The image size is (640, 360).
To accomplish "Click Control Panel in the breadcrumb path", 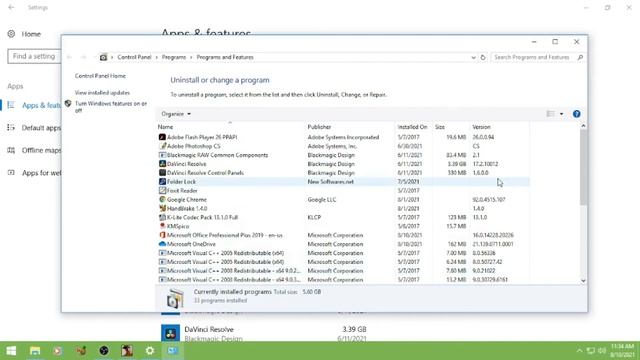I will (134, 58).
